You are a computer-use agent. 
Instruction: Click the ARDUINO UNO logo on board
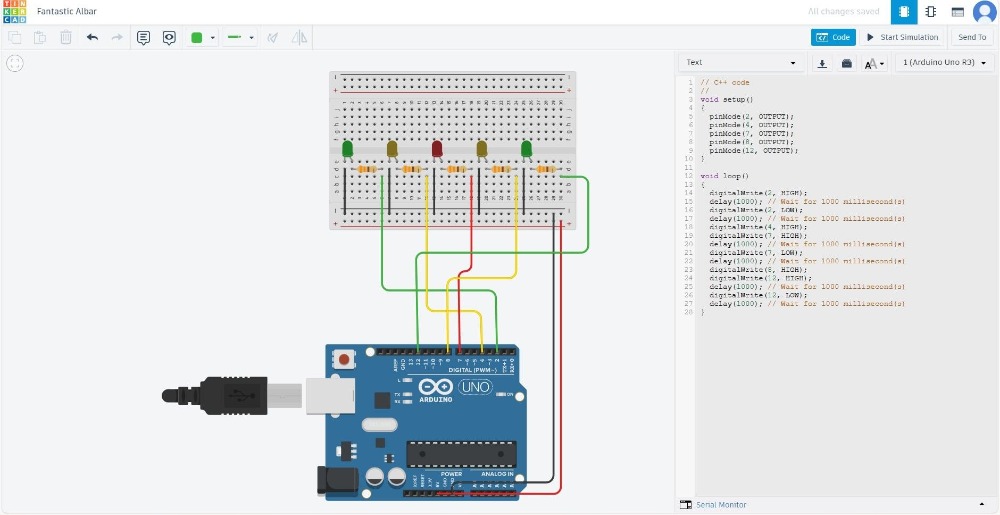point(455,389)
